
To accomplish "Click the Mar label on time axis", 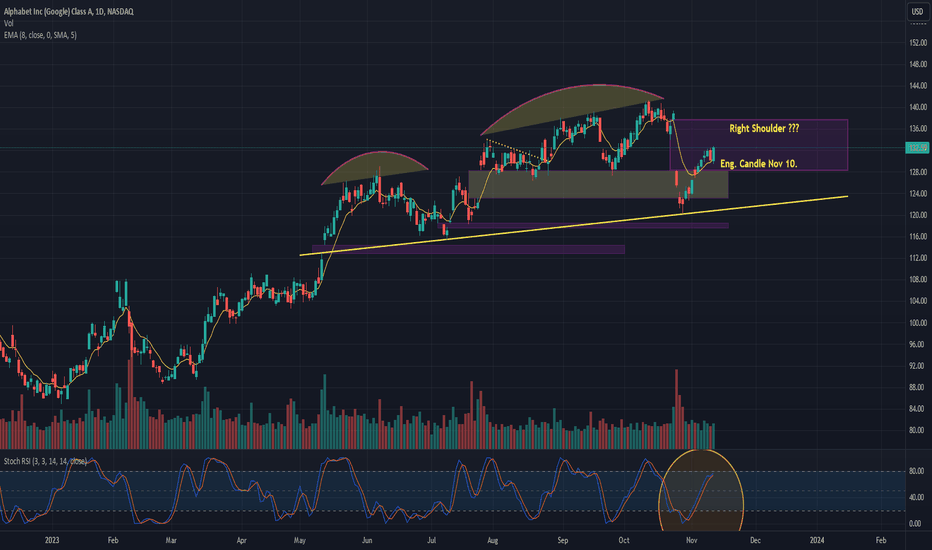I will (171, 540).
